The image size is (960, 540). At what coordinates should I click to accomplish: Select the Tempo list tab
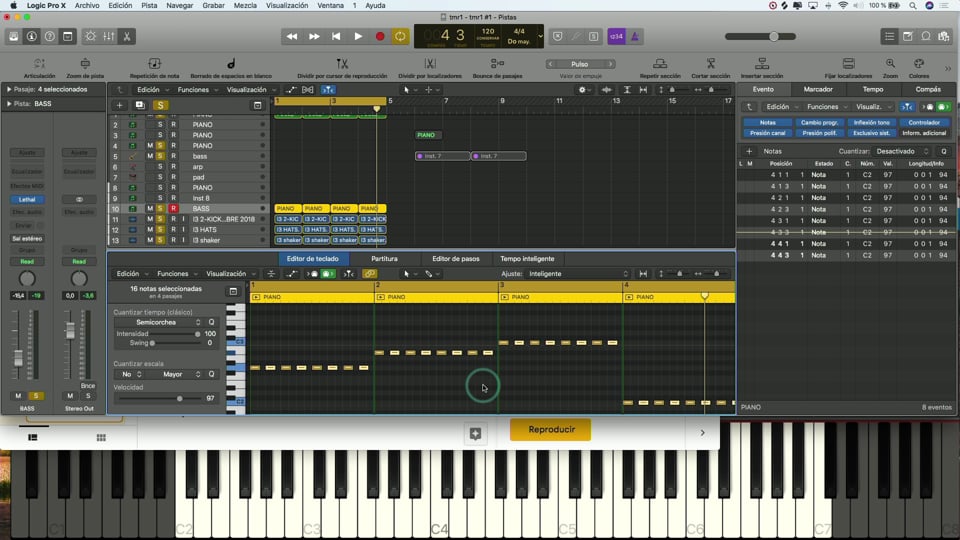point(872,89)
